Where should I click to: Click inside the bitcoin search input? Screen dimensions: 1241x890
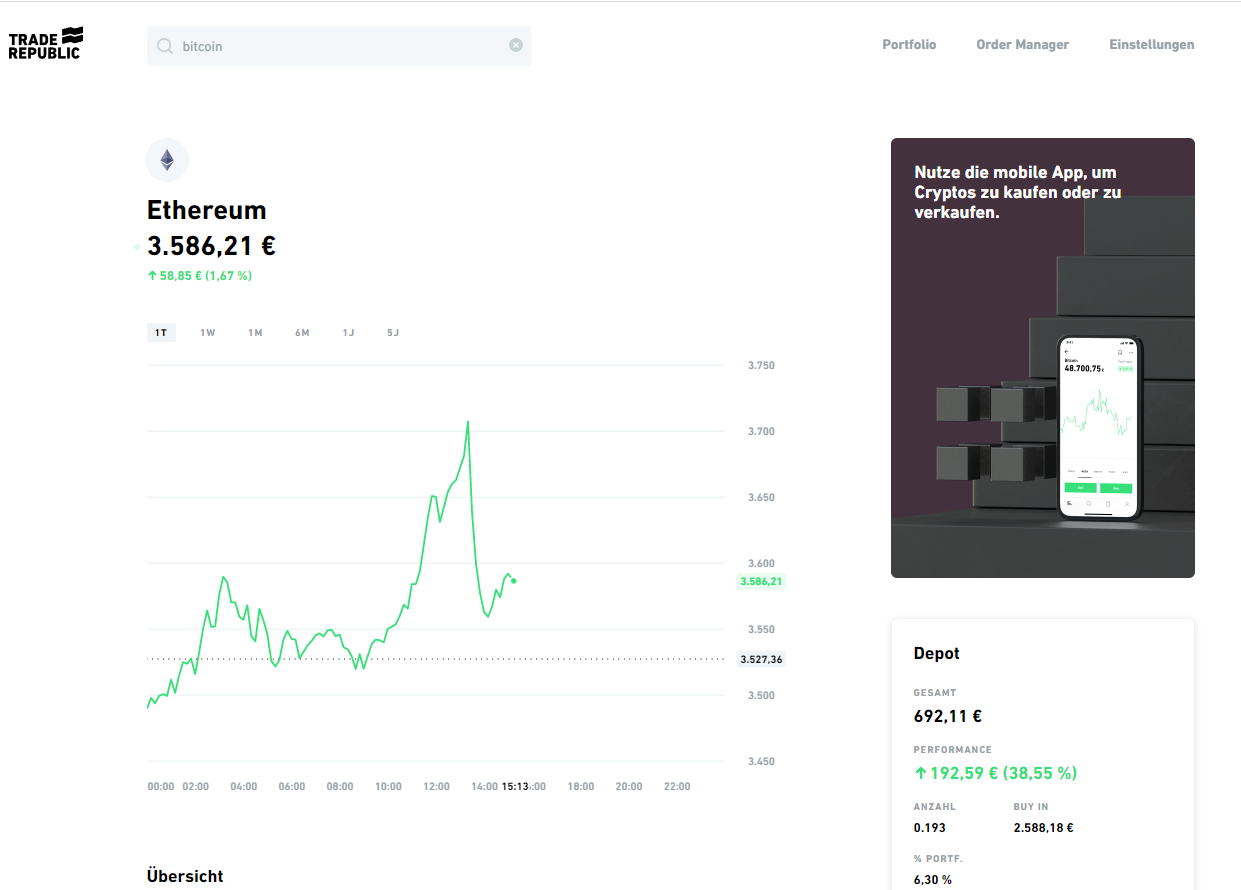tap(300, 45)
